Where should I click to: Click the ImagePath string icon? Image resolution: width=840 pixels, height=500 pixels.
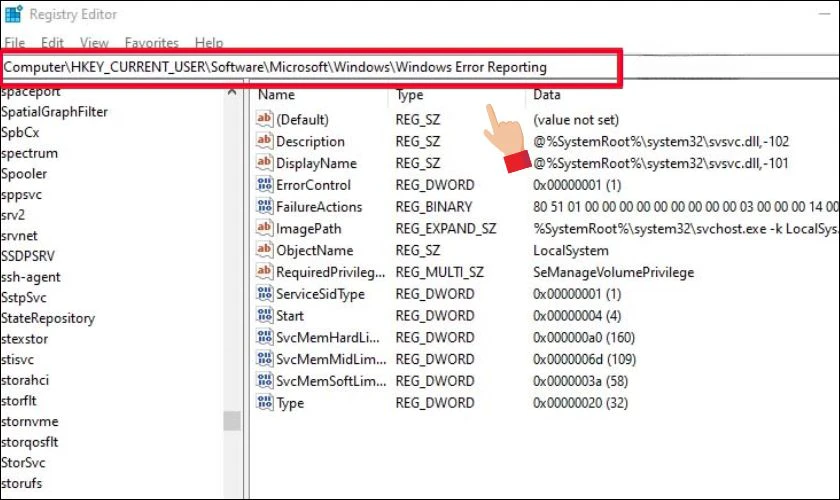[265, 228]
